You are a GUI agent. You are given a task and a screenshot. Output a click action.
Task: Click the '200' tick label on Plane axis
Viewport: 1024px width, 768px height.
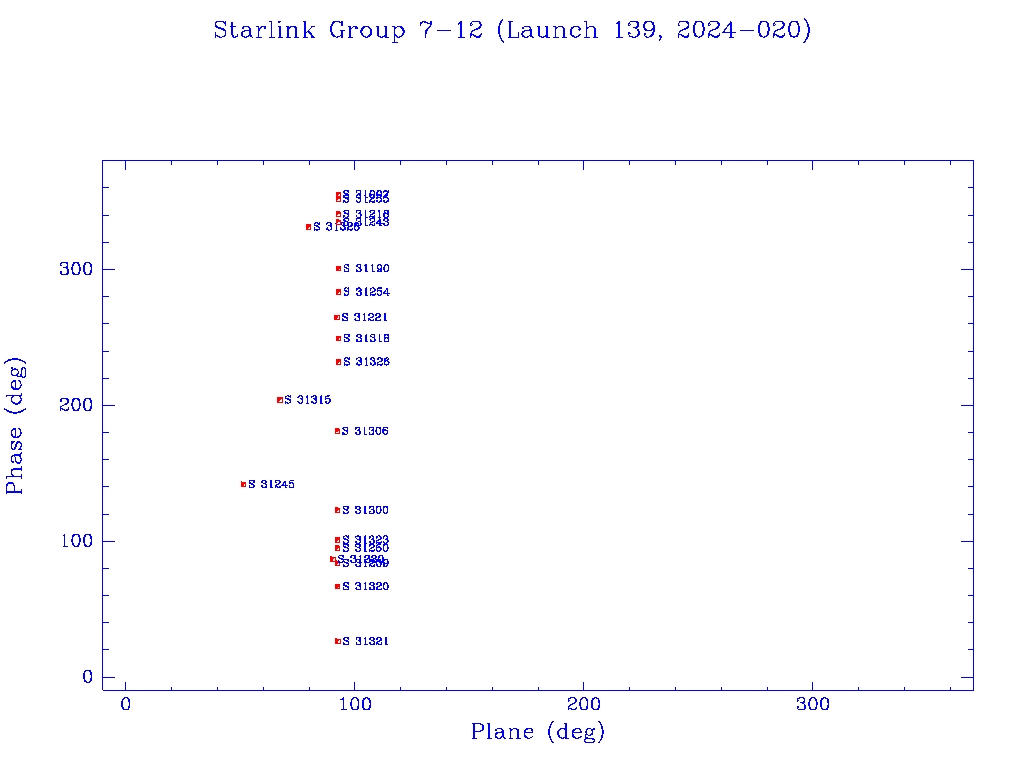coord(583,704)
